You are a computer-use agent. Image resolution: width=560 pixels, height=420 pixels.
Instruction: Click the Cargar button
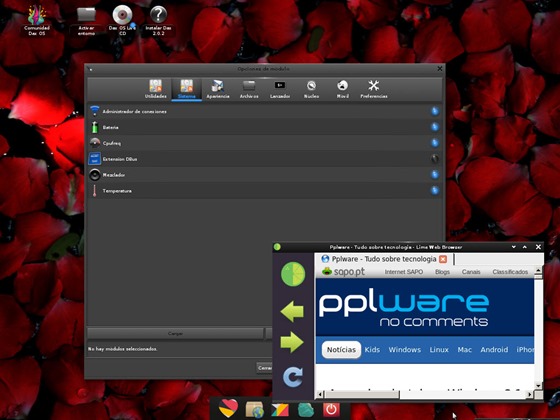click(x=175, y=333)
